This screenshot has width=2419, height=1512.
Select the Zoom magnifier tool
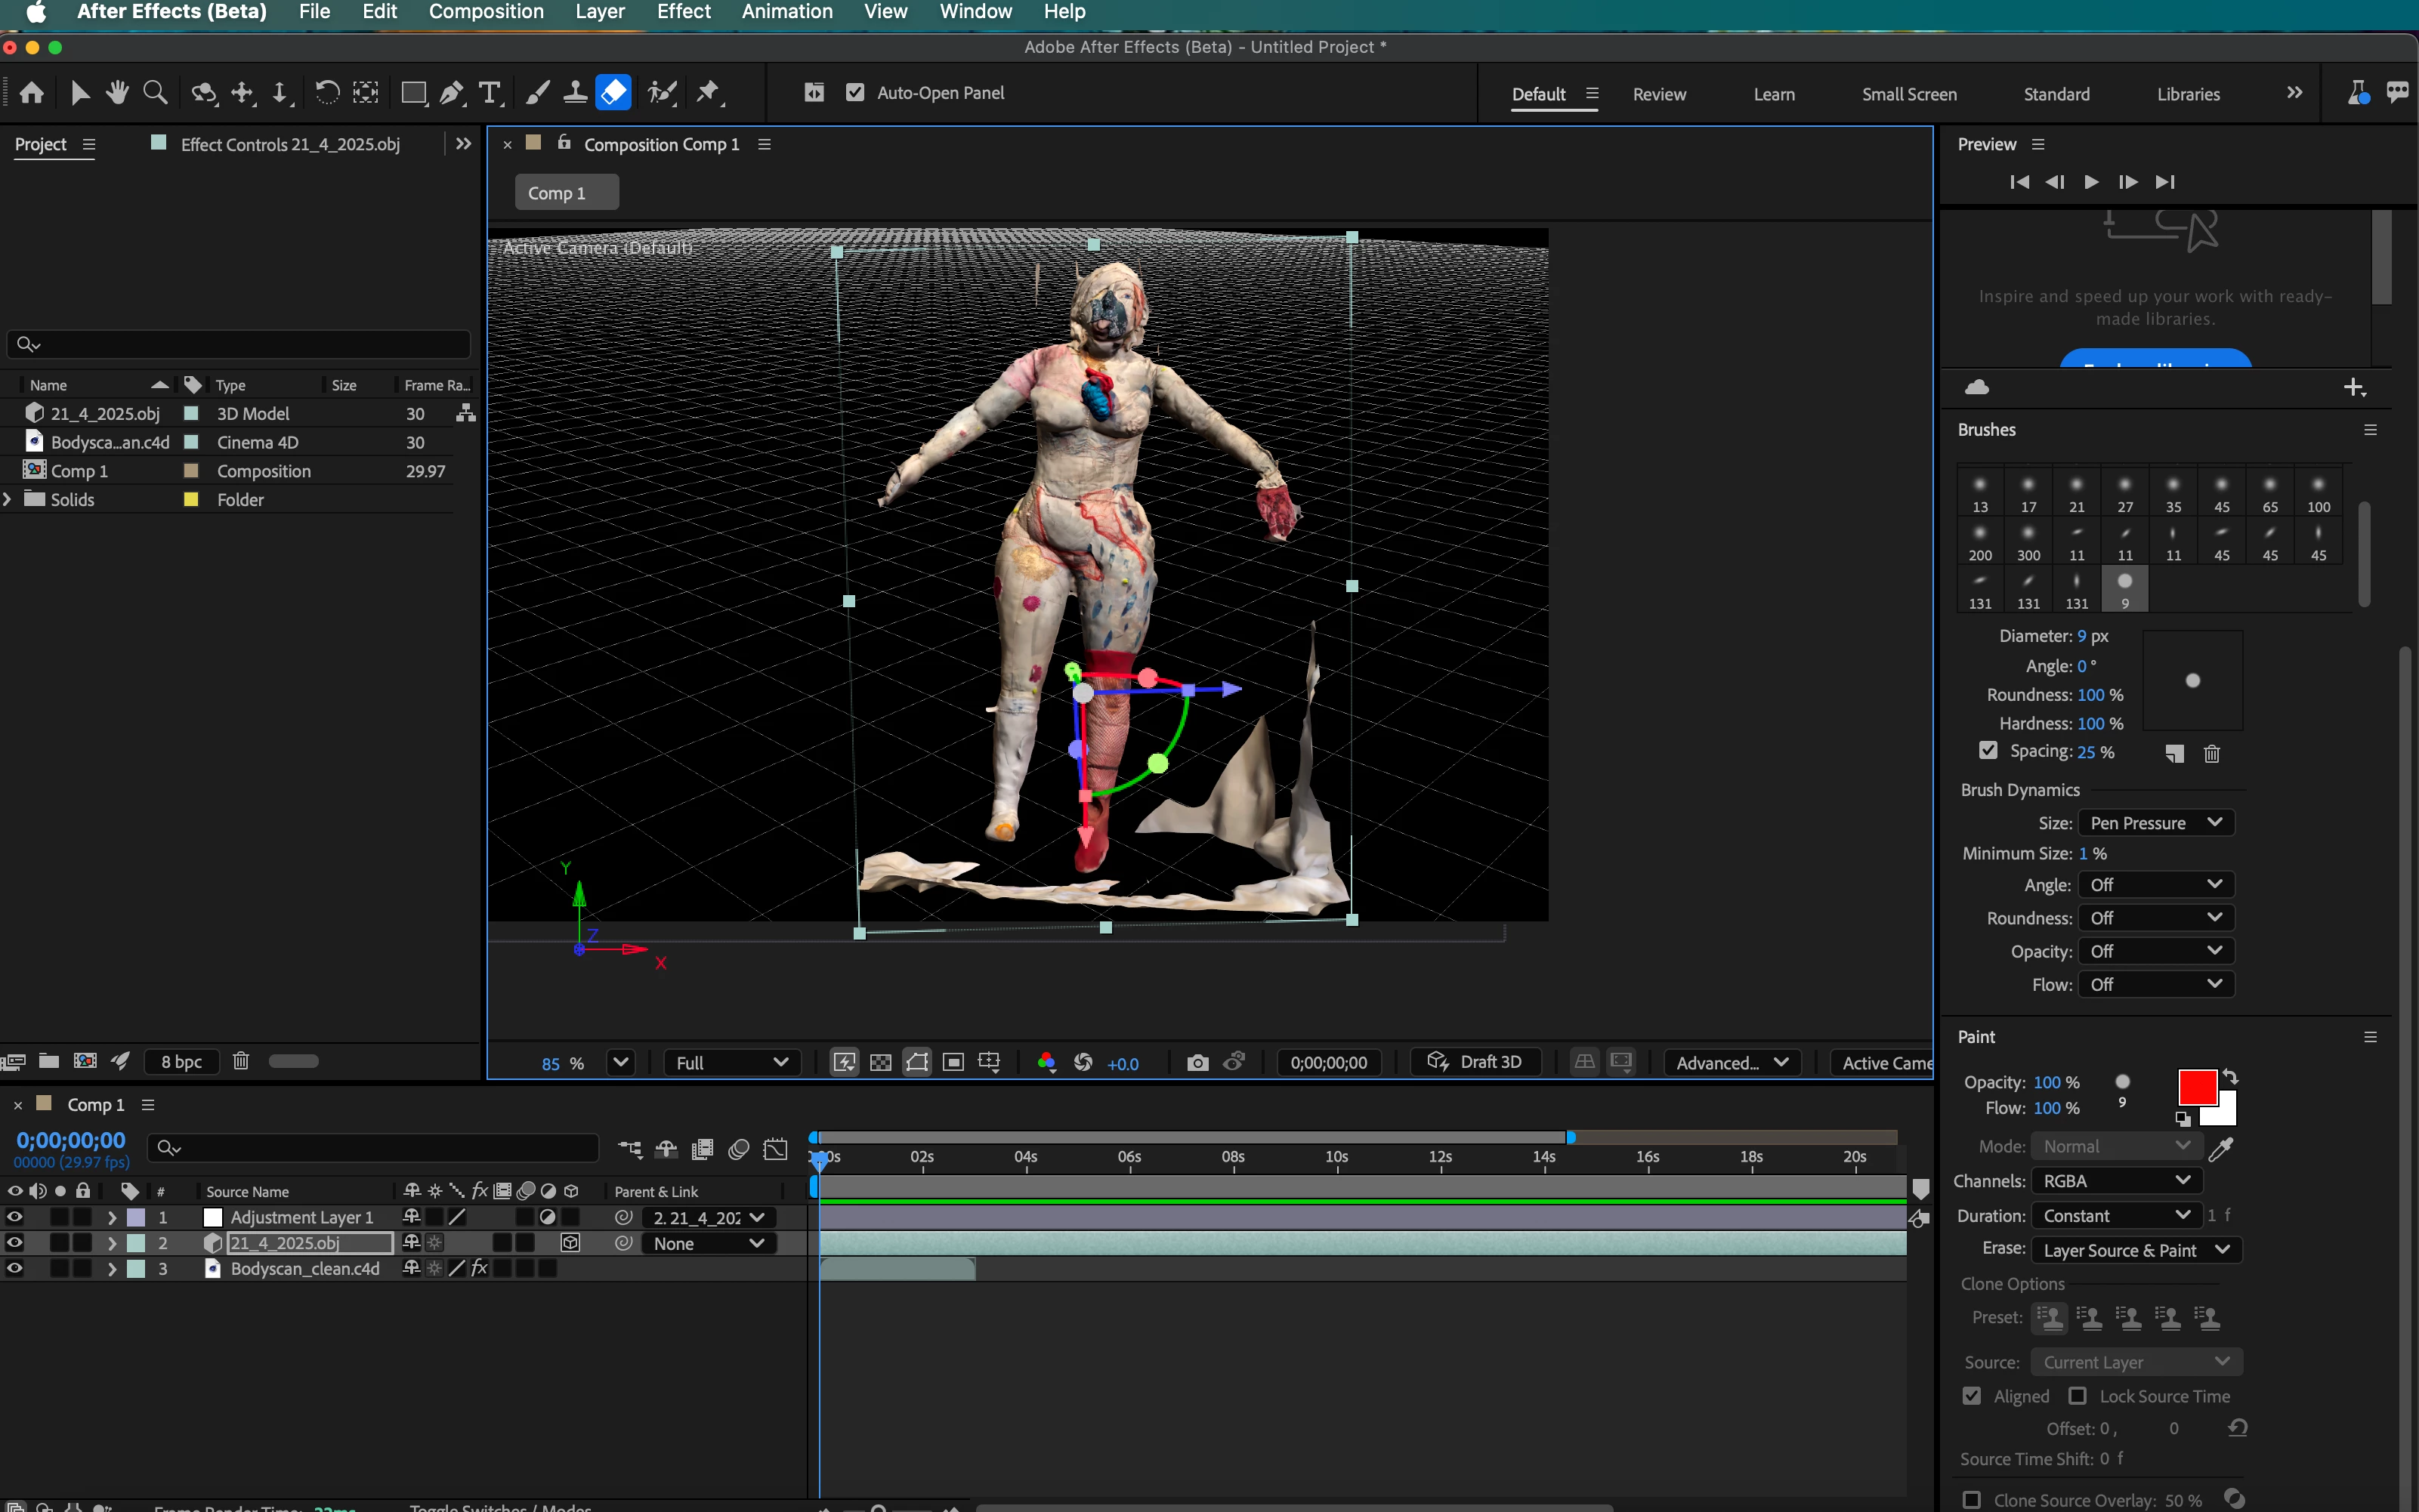point(155,93)
